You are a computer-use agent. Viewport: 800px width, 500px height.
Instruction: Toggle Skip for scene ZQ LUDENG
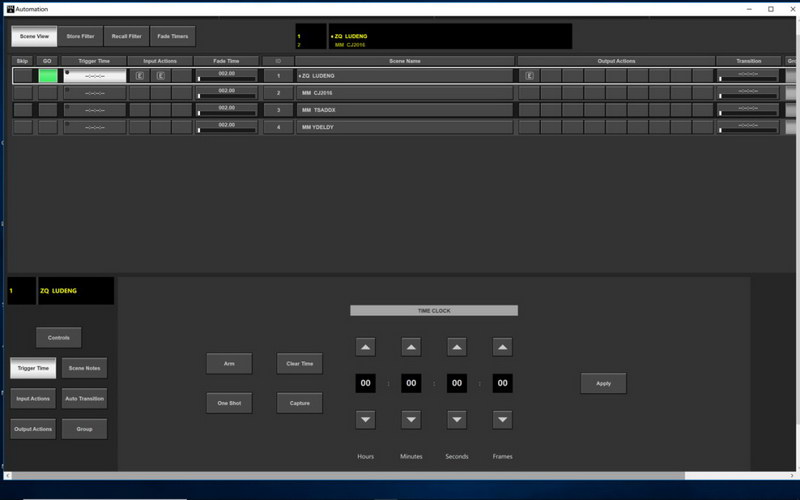[22, 76]
